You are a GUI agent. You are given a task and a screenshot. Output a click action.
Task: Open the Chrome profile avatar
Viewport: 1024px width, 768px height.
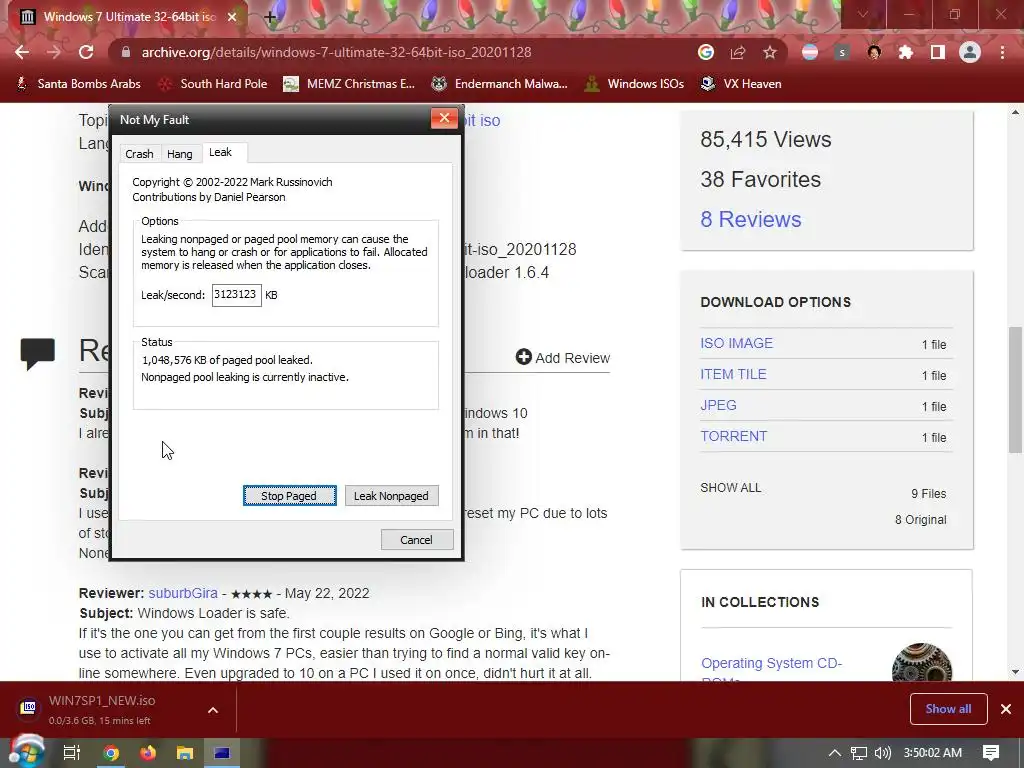coord(970,52)
